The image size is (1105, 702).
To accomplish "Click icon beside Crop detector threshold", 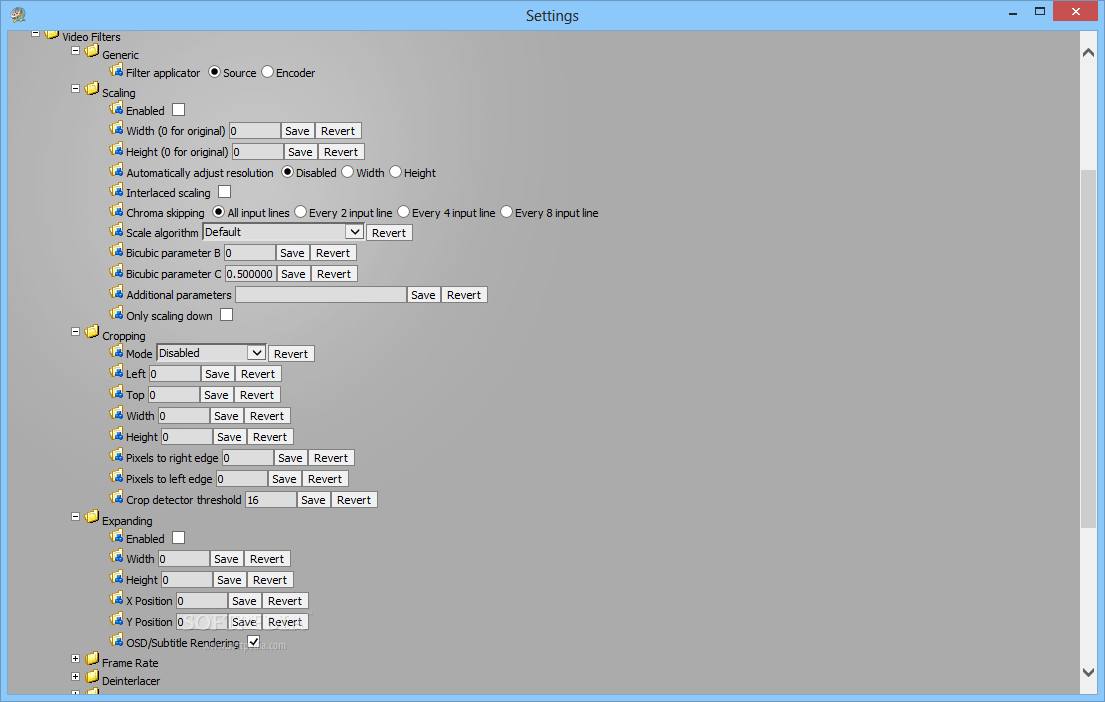I will (x=116, y=498).
